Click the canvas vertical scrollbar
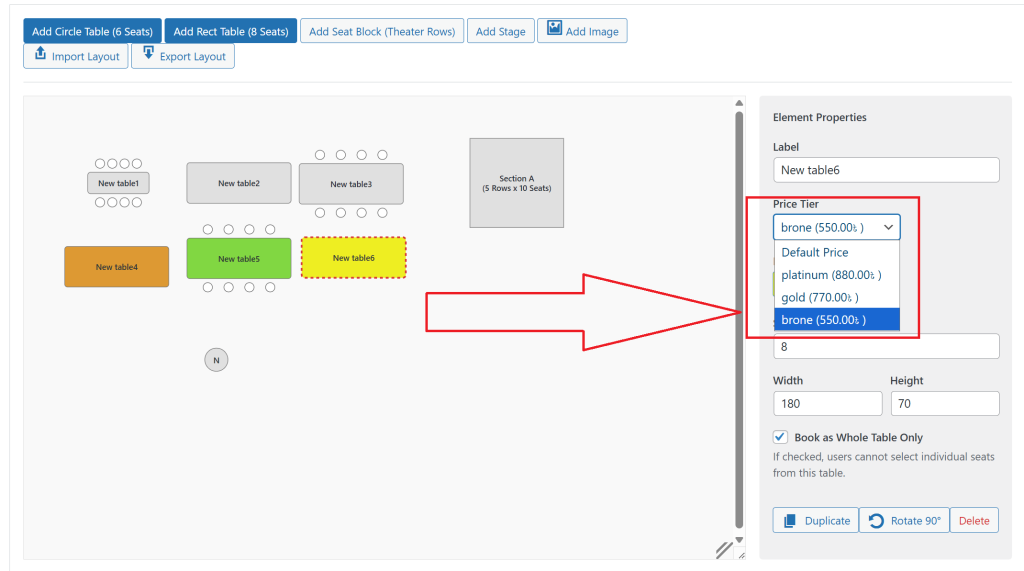Image resolution: width=1024 pixels, height=571 pixels. click(739, 320)
